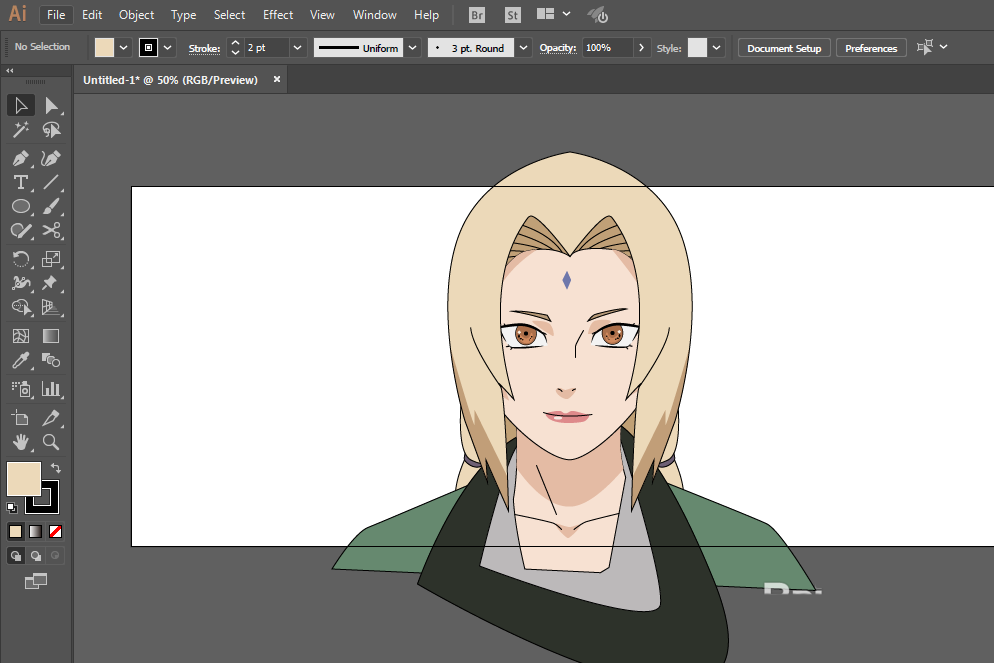The width and height of the screenshot is (994, 663).
Task: Pick the Eyedropper tool
Action: (21, 361)
